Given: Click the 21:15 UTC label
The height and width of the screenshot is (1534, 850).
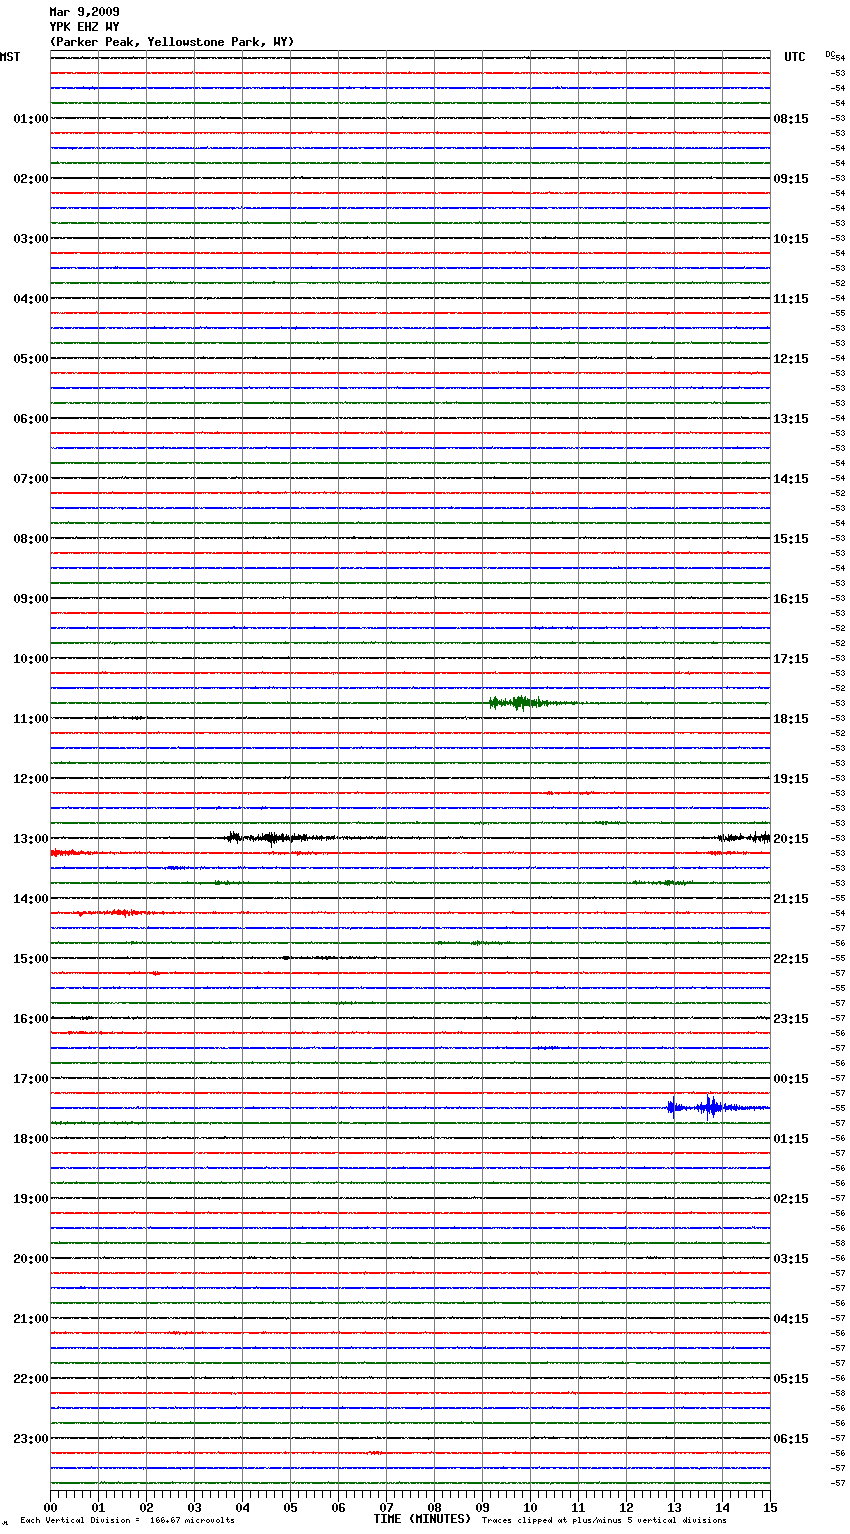Looking at the screenshot, I should [791, 899].
